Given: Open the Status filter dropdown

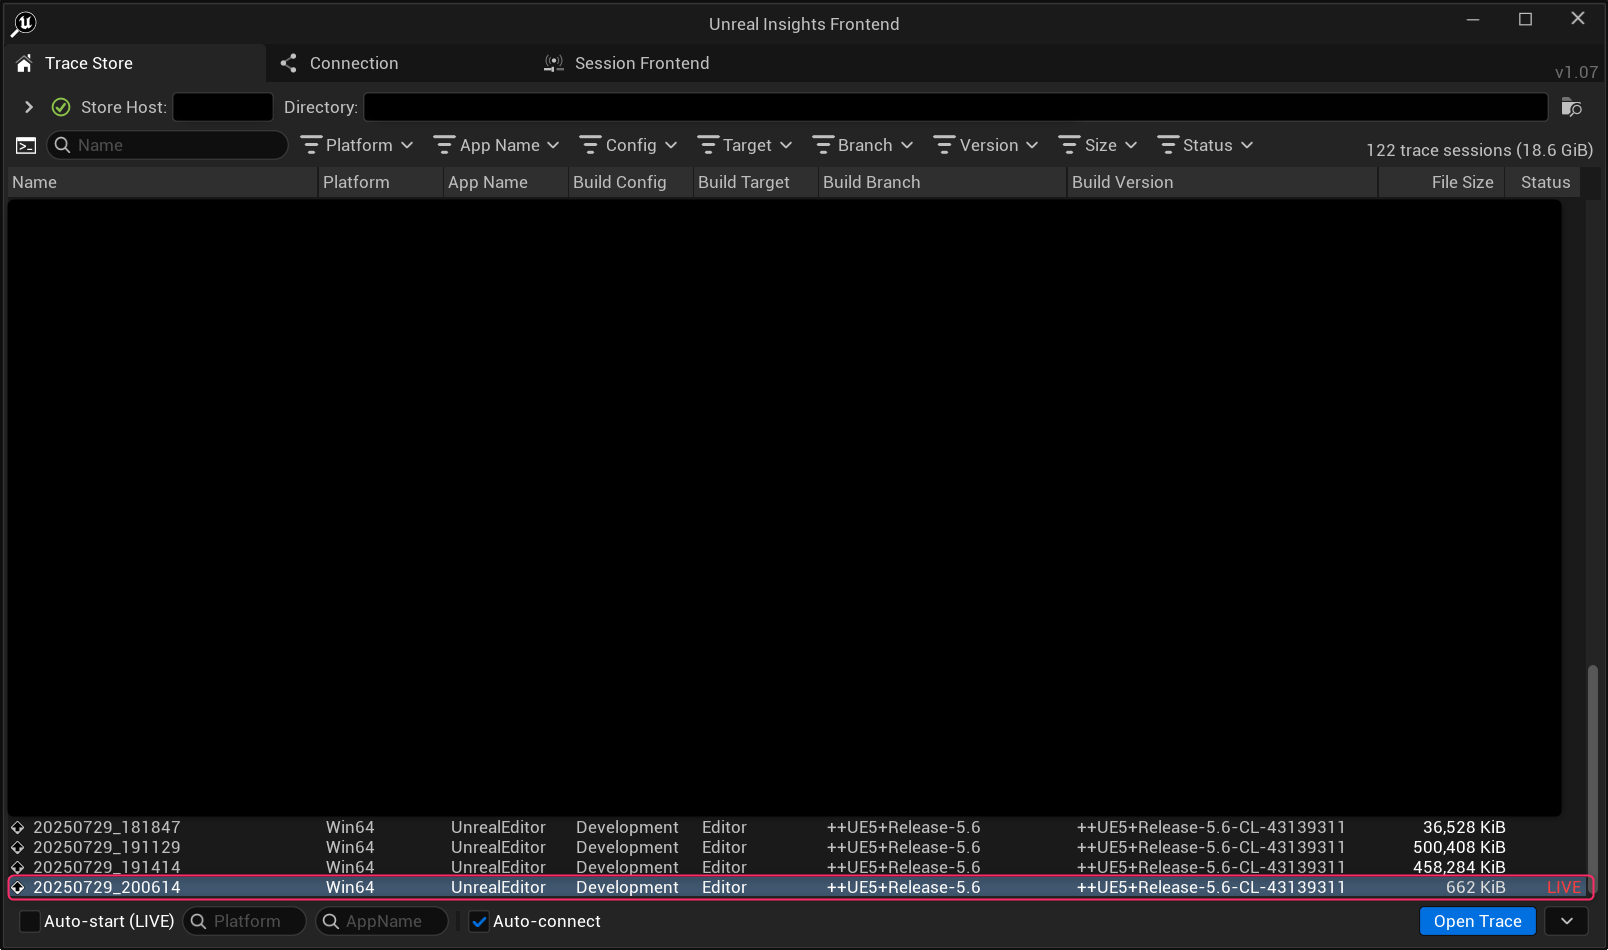Looking at the screenshot, I should click(1205, 145).
